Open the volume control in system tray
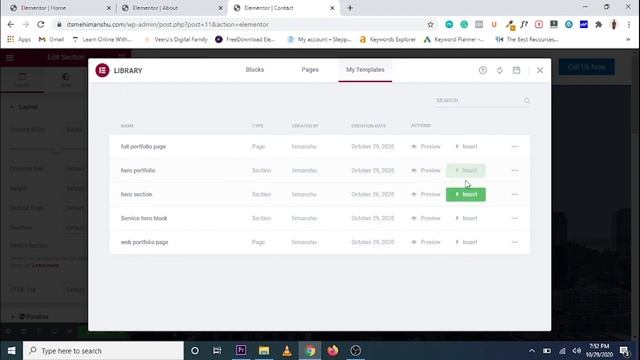This screenshot has width=640, height=360. 577,351
